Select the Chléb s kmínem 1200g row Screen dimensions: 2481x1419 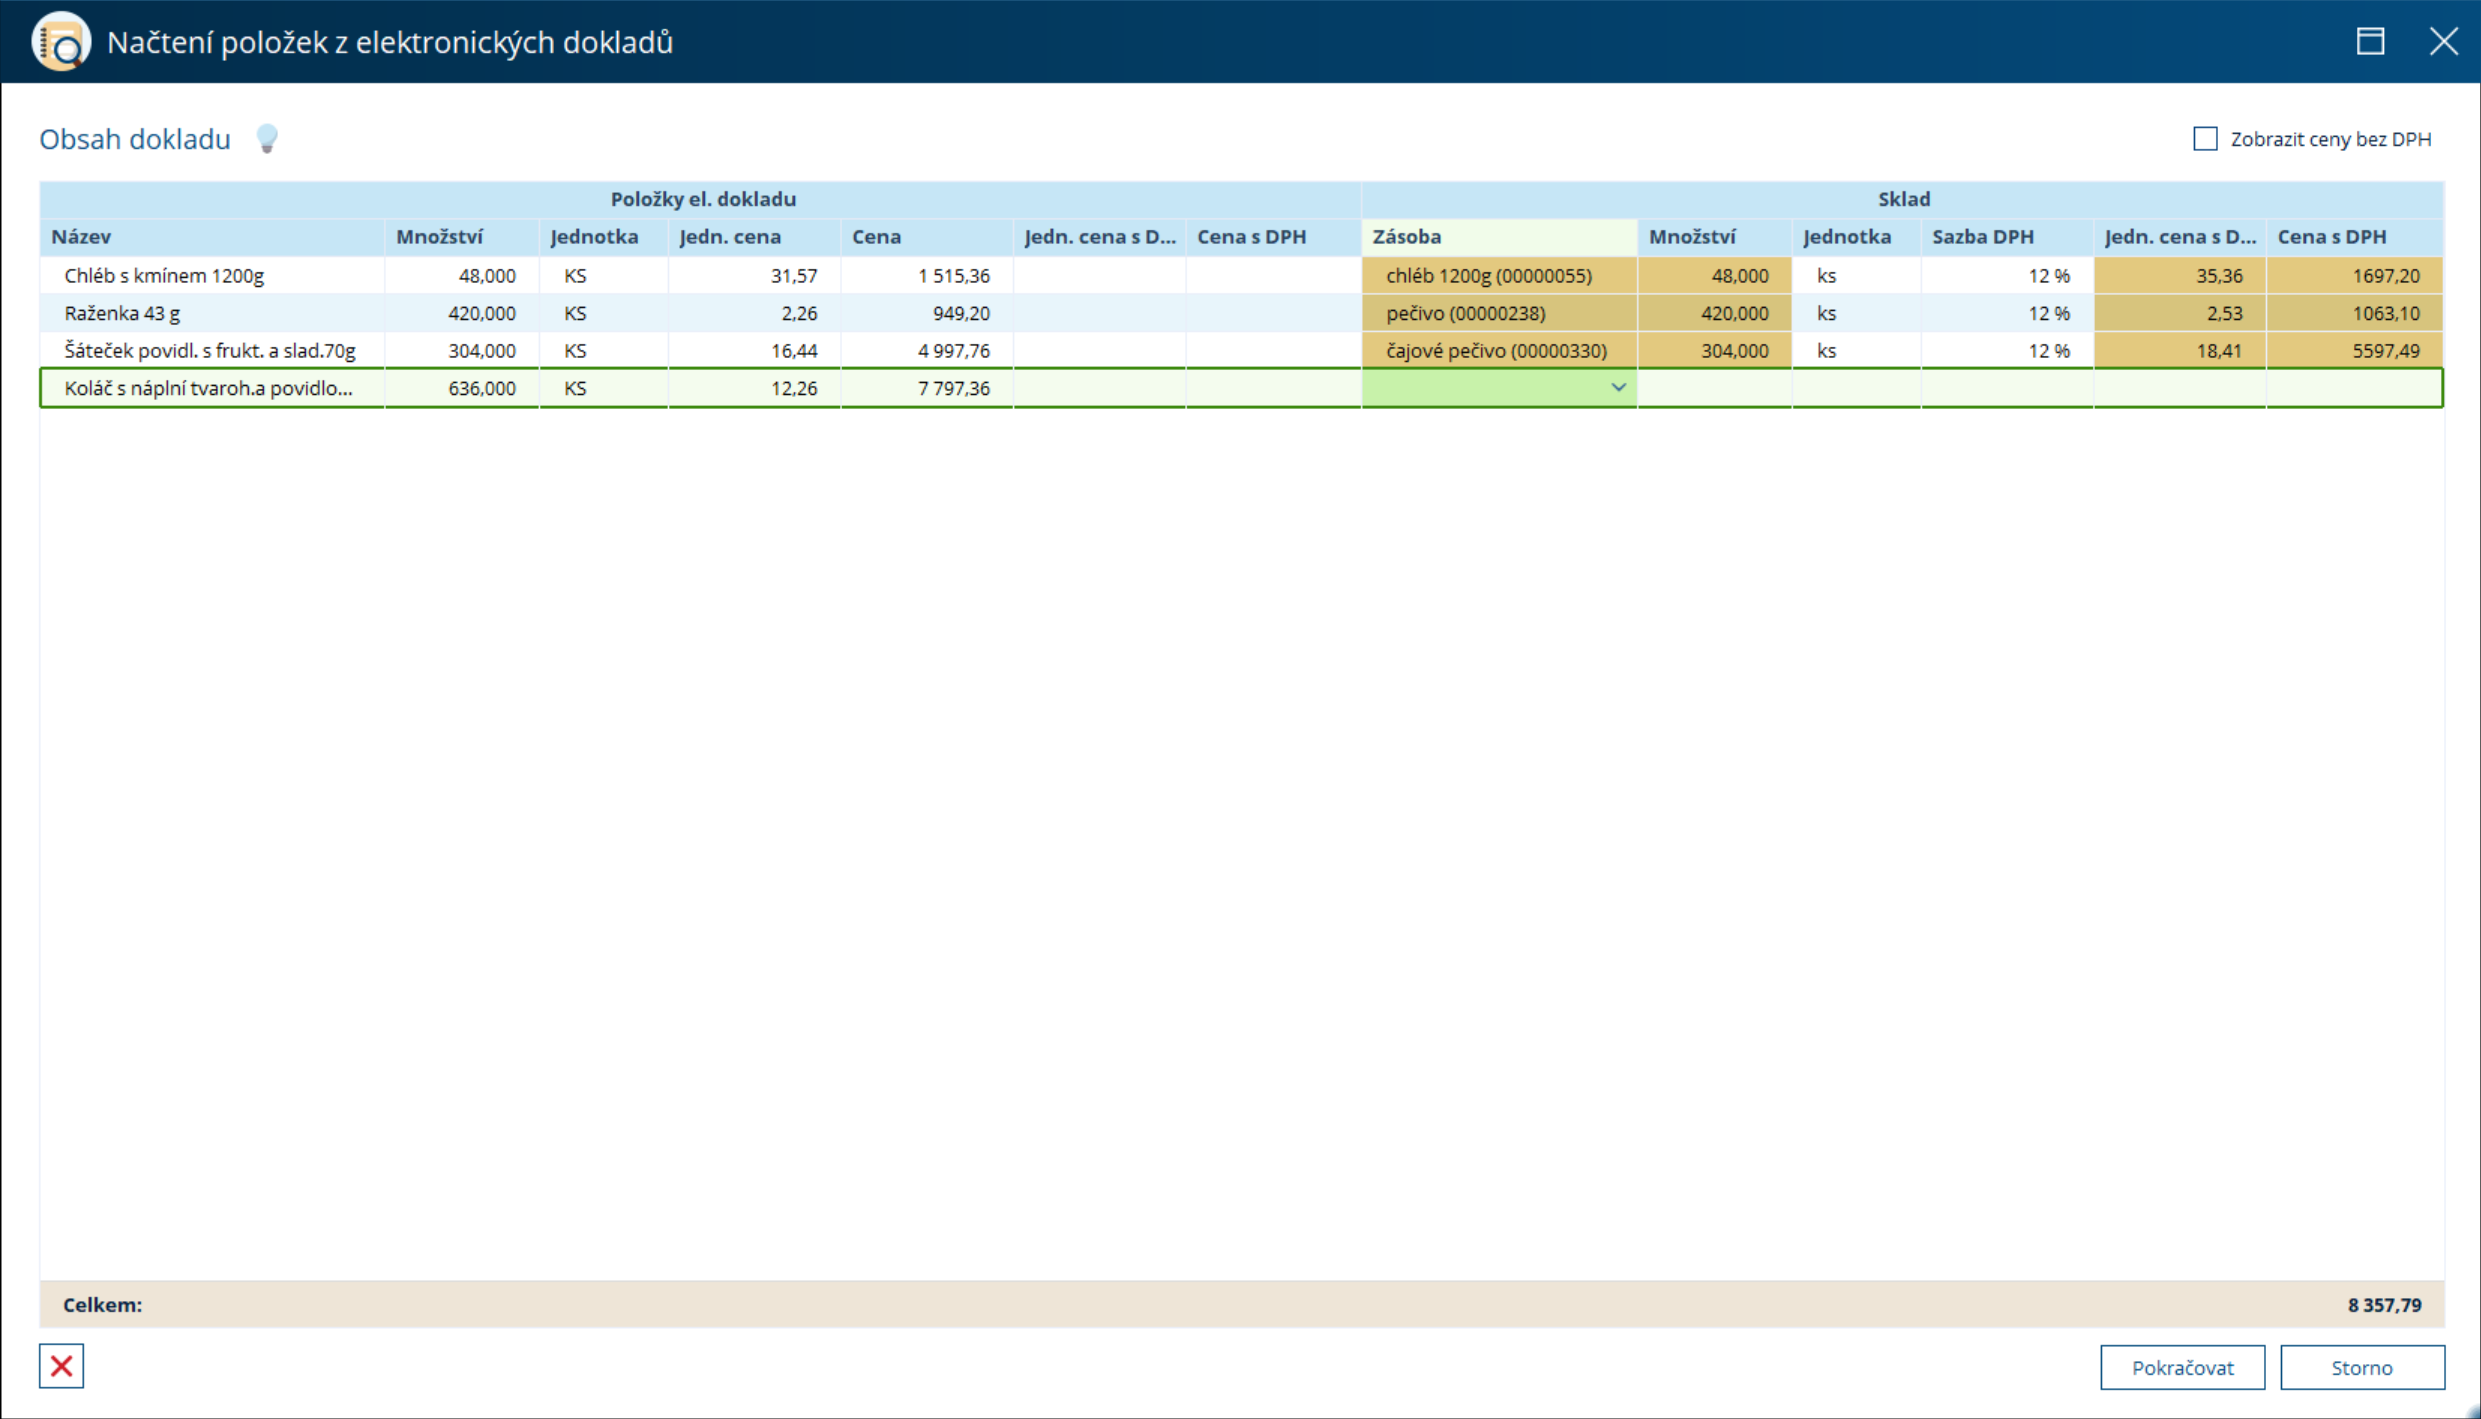(164, 276)
